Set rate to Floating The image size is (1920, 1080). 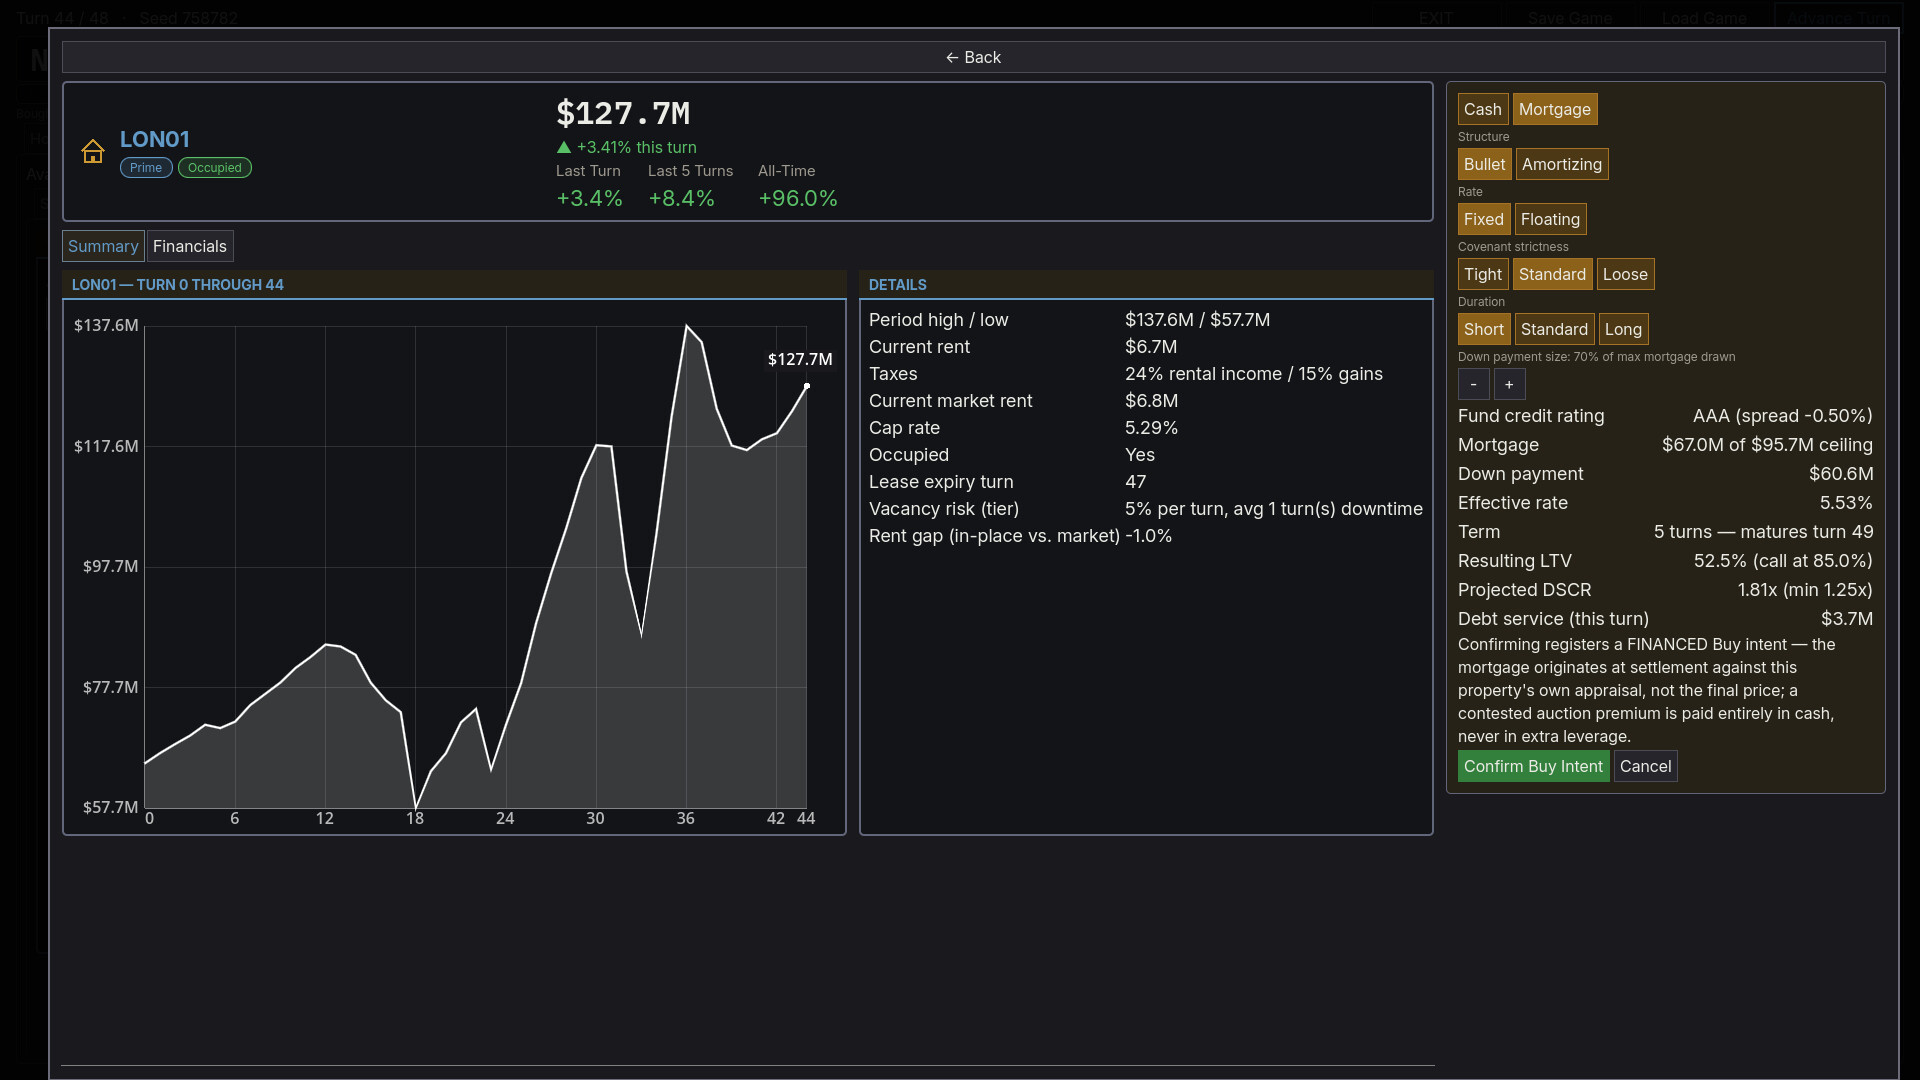click(1550, 219)
